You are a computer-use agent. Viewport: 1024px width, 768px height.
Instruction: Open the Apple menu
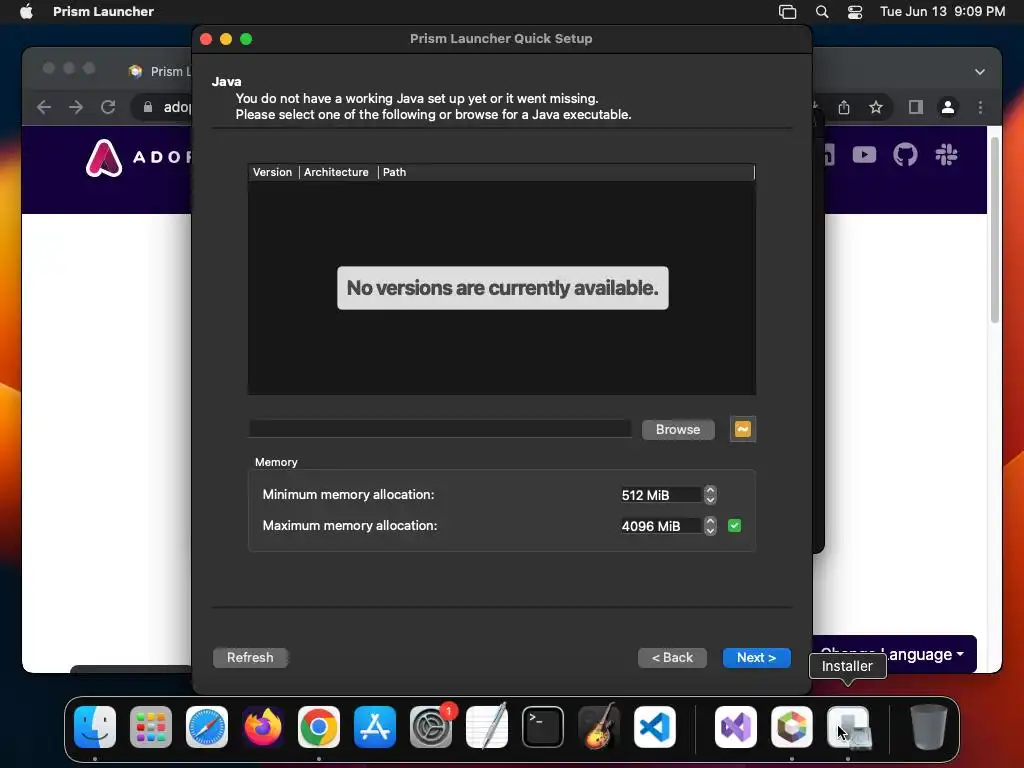tap(26, 11)
